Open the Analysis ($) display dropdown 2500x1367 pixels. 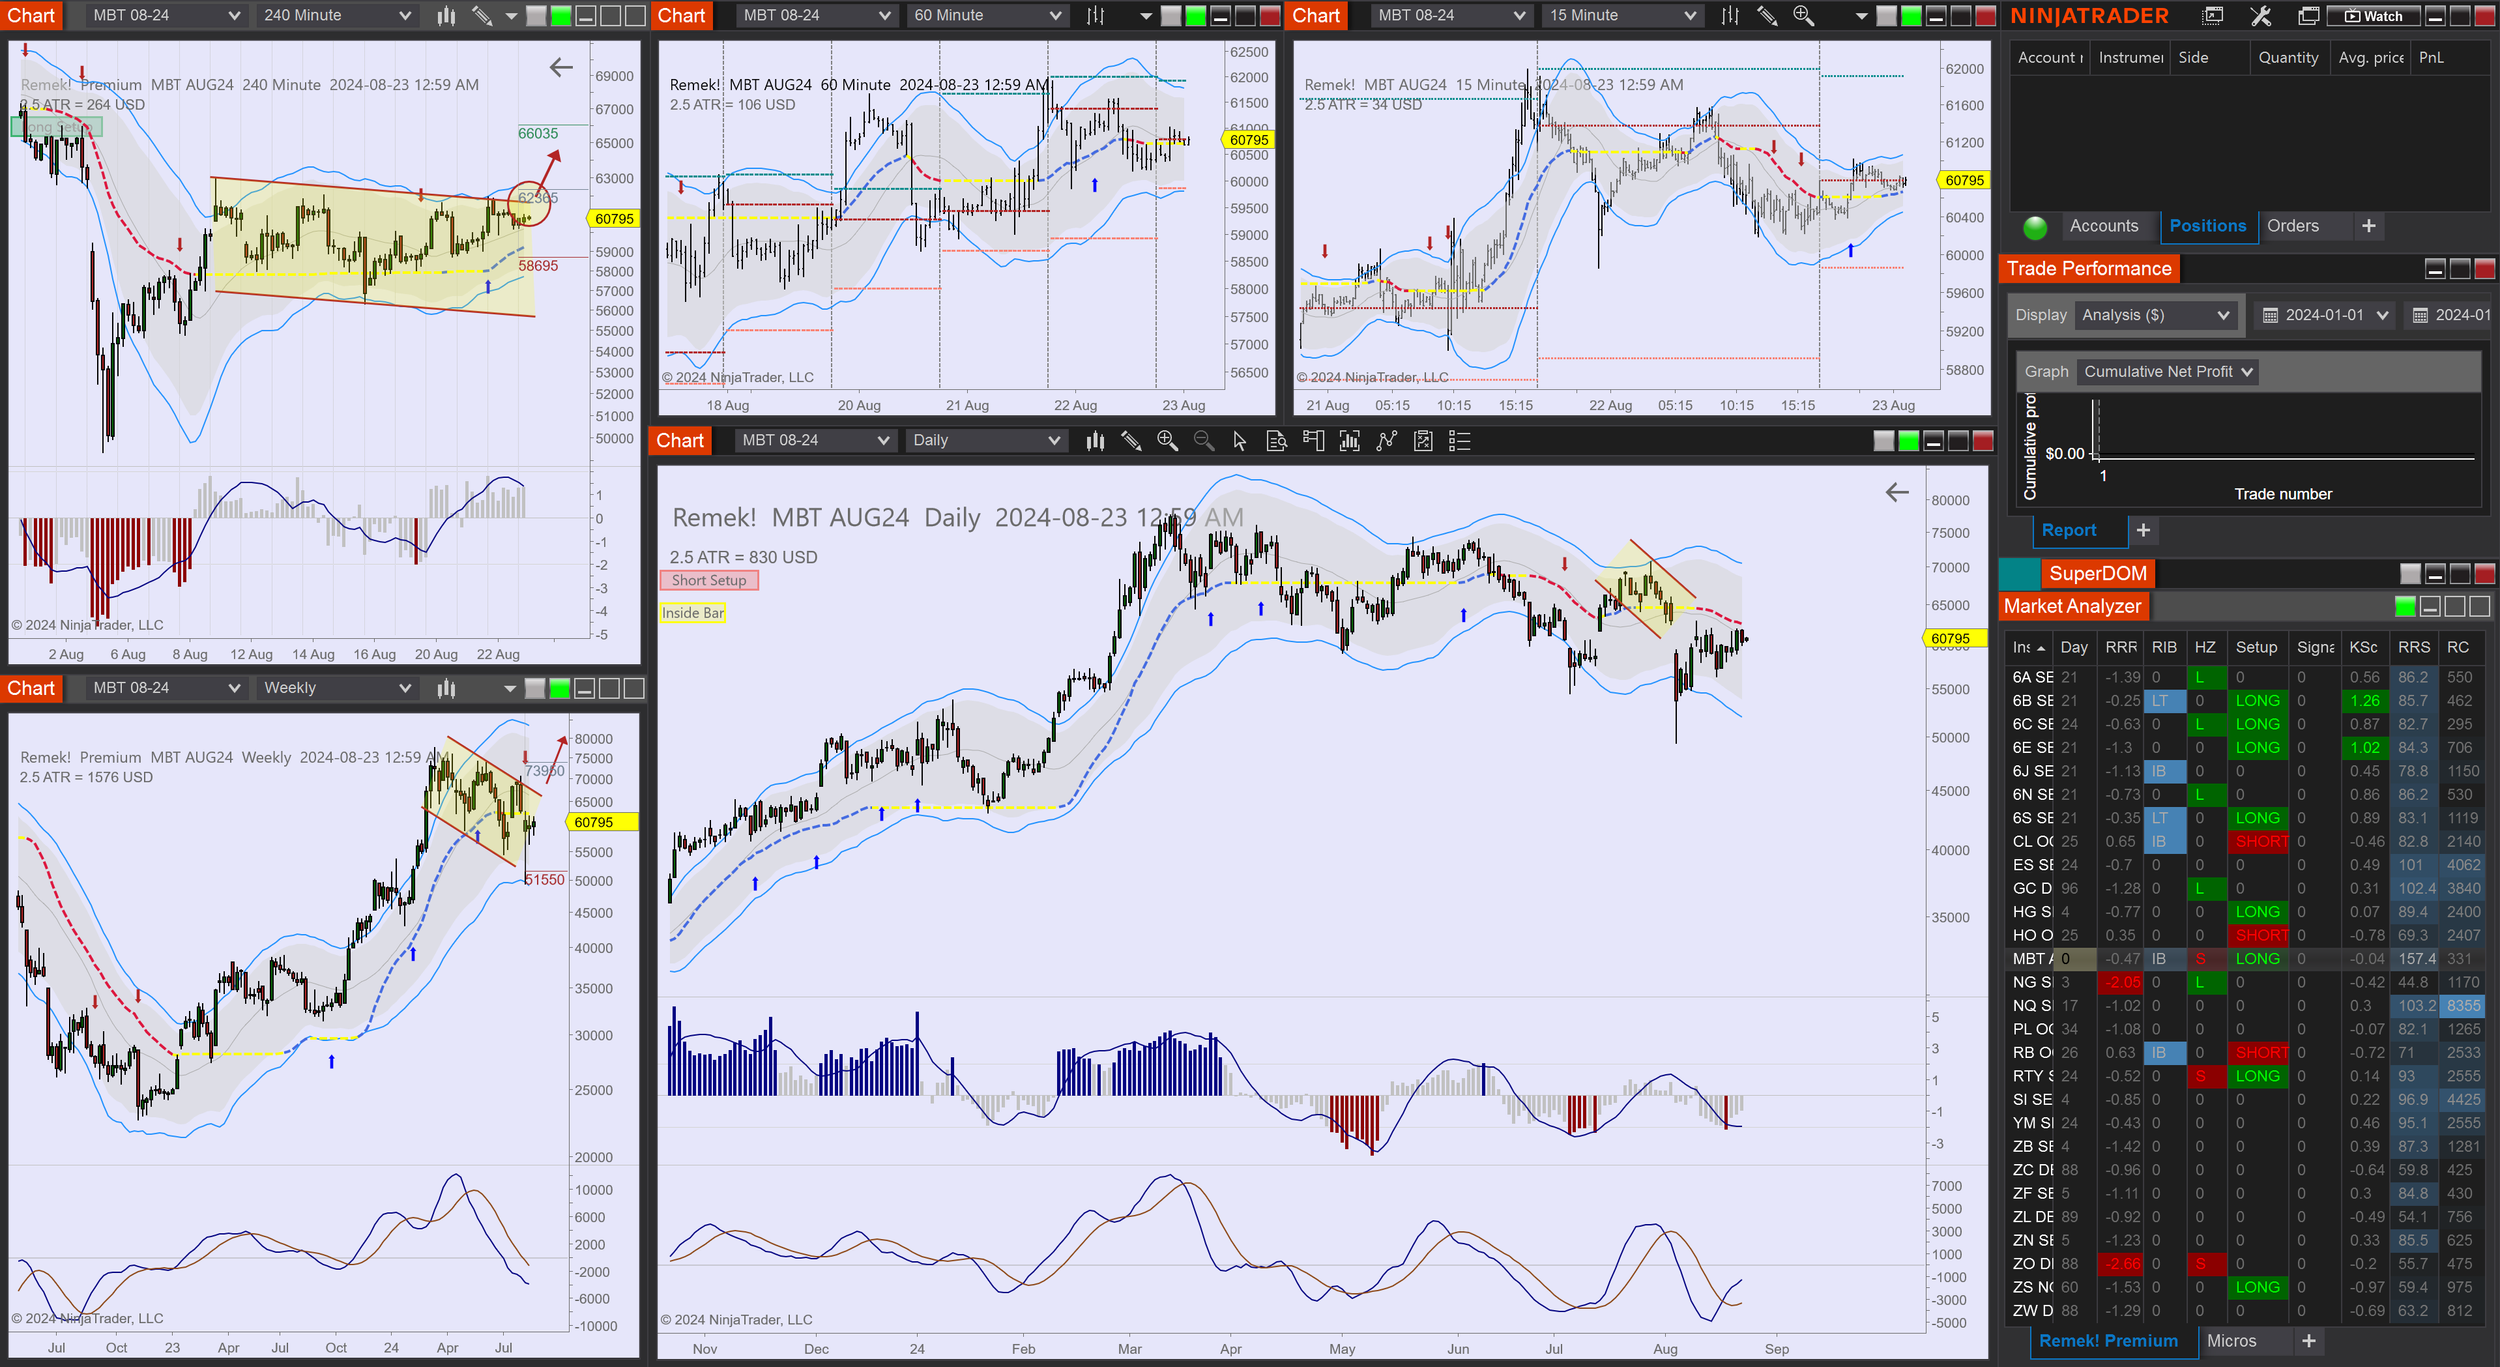pos(2155,315)
